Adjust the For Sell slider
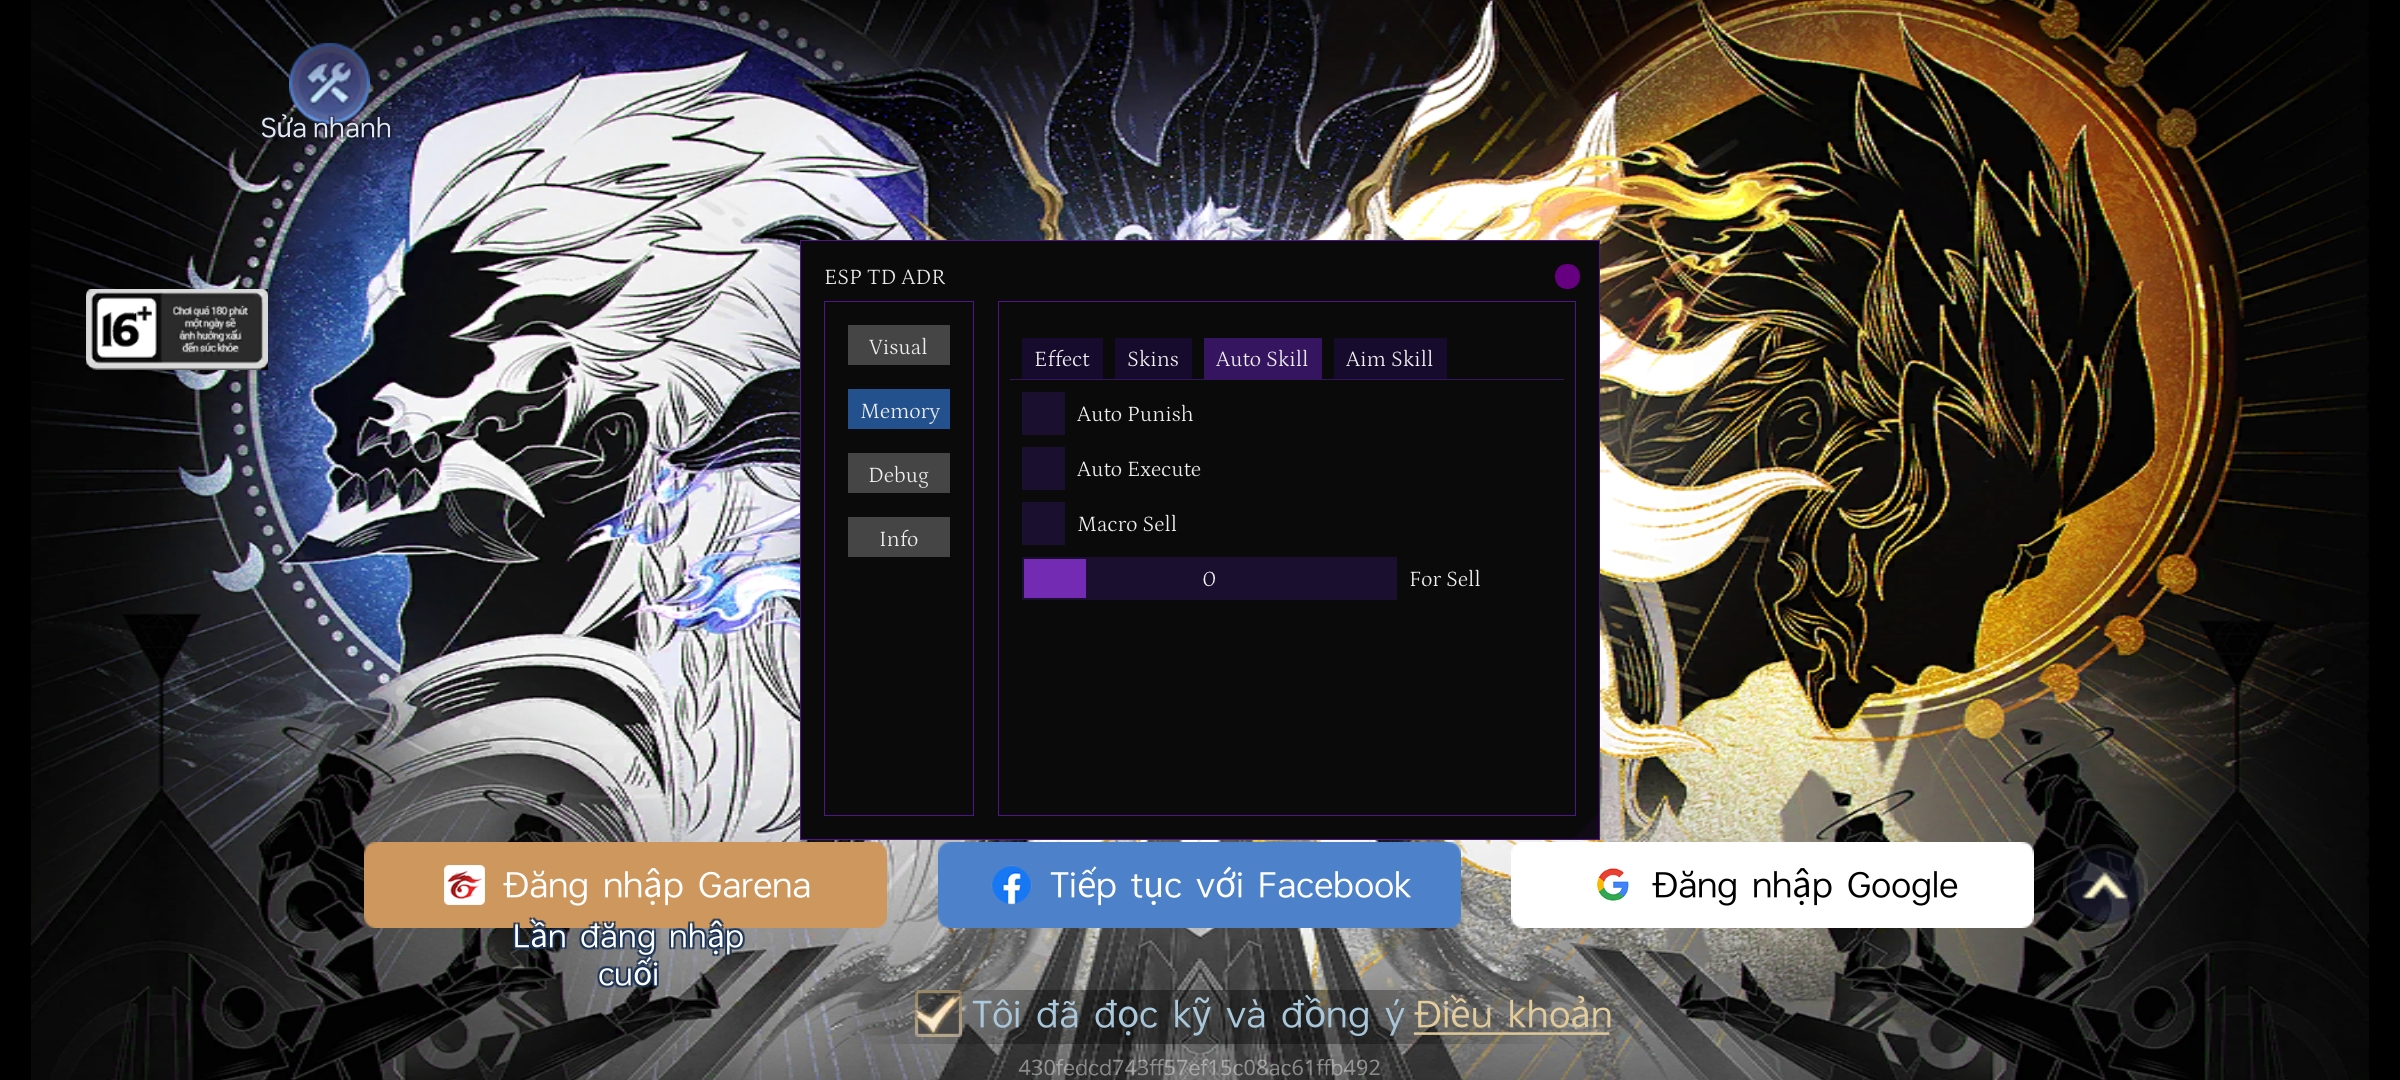This screenshot has height=1080, width=2400. click(1209, 579)
